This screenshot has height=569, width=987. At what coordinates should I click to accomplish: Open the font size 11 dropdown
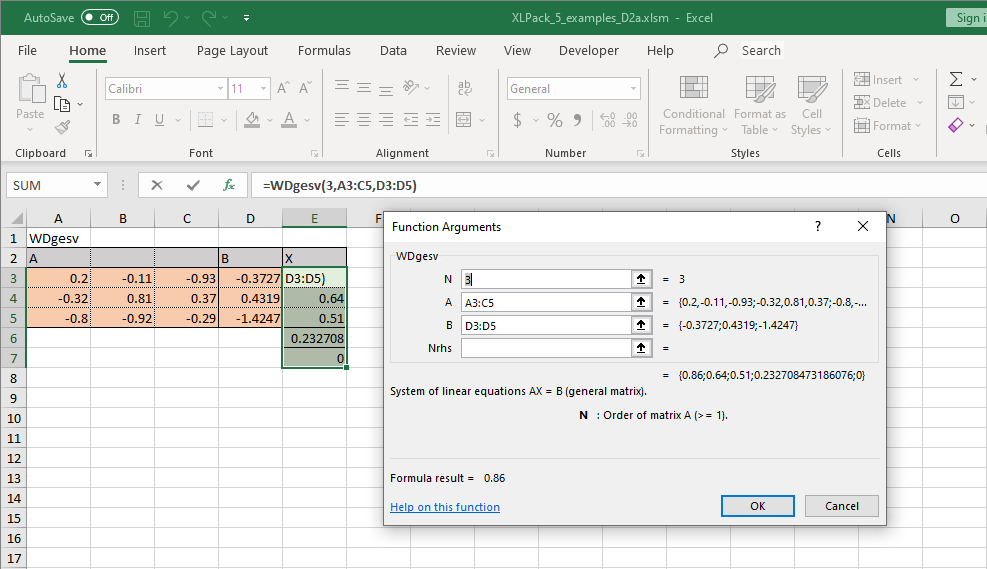coord(263,89)
